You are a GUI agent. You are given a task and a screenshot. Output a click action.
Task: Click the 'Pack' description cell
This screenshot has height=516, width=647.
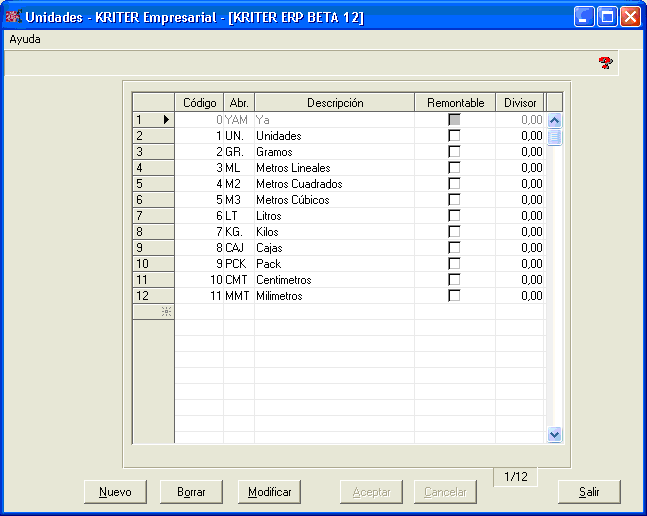click(x=334, y=264)
